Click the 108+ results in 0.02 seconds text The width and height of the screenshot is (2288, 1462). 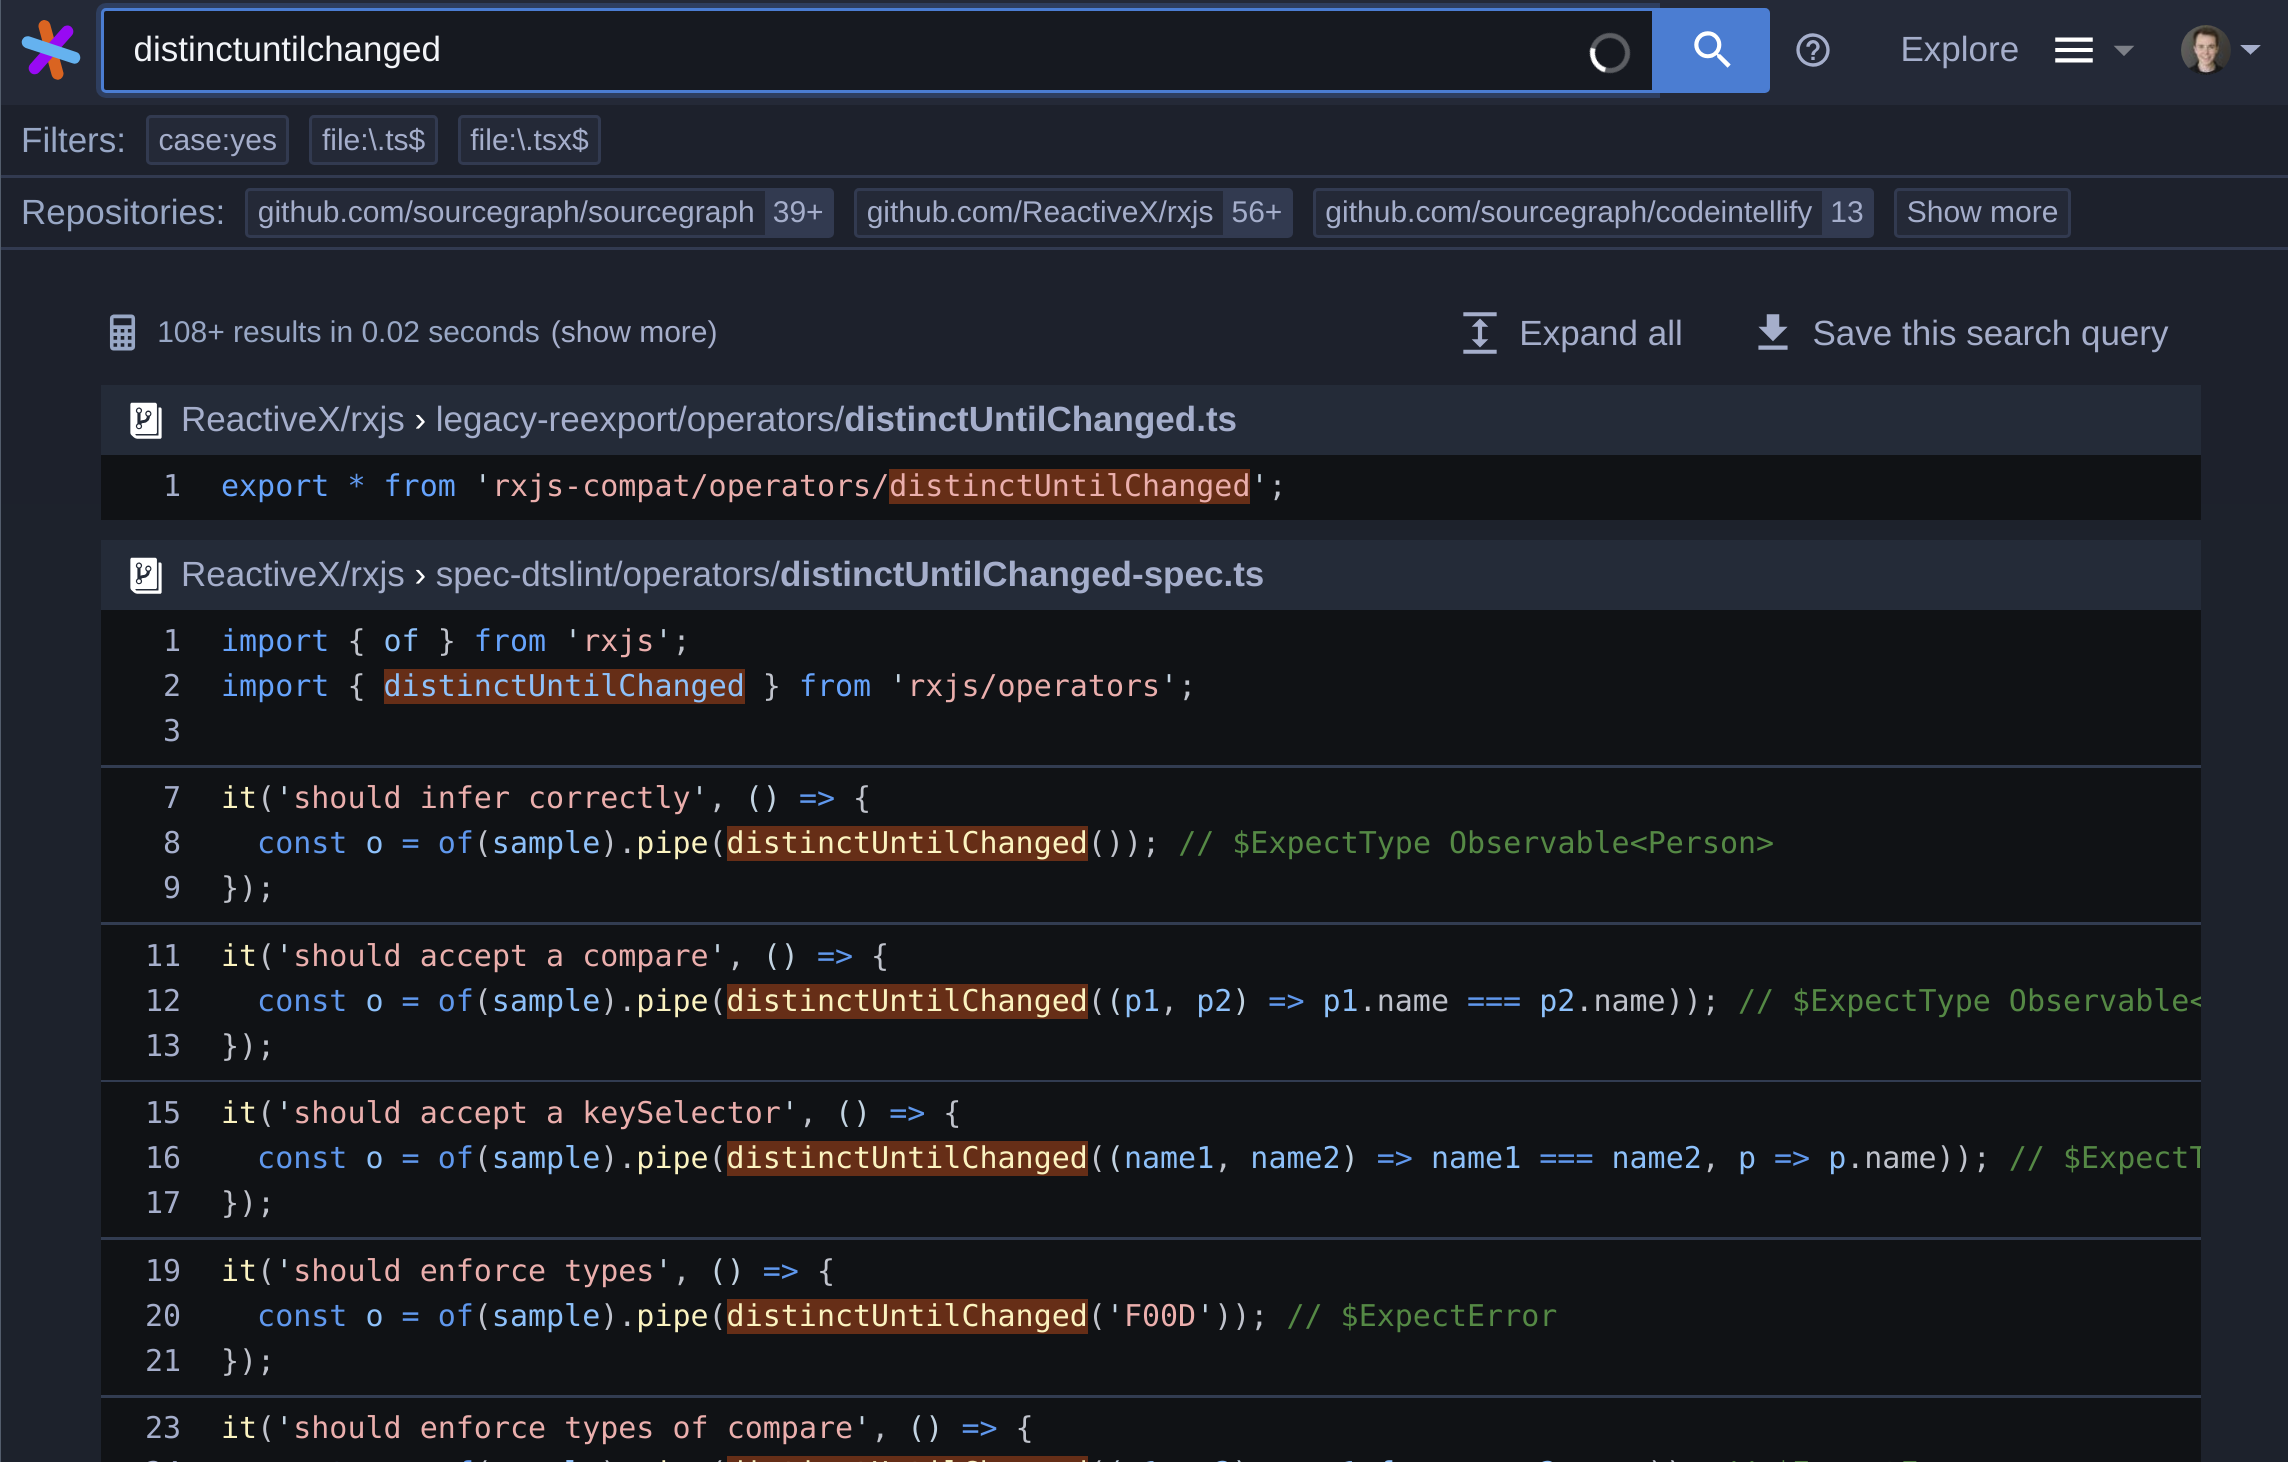pyautogui.click(x=348, y=333)
